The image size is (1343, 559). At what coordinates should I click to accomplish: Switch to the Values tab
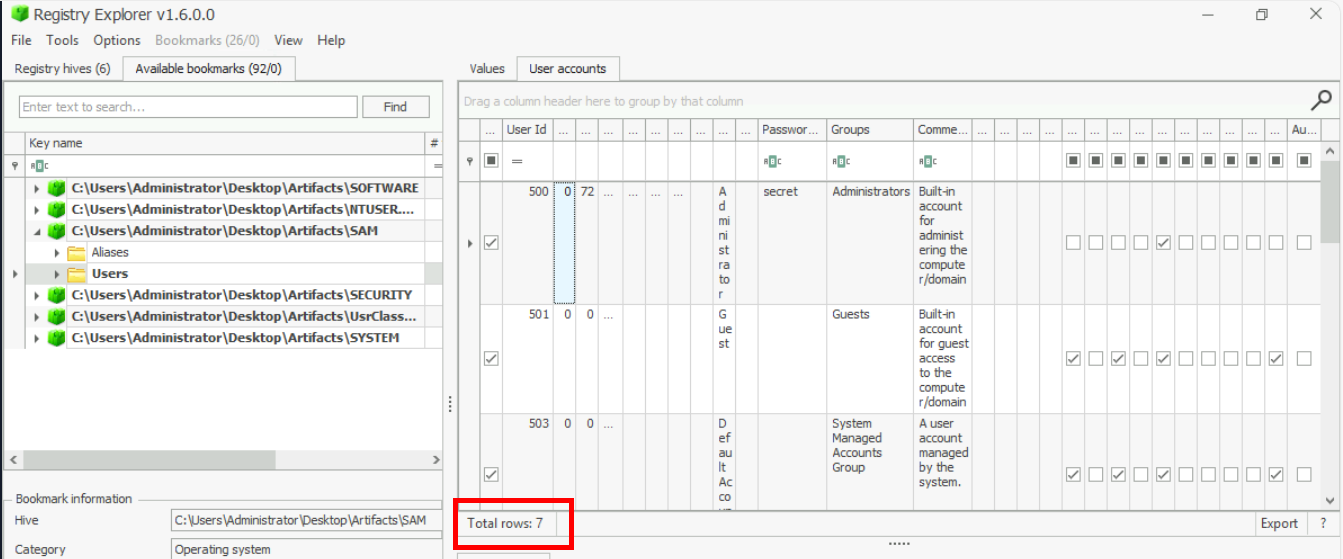point(487,69)
